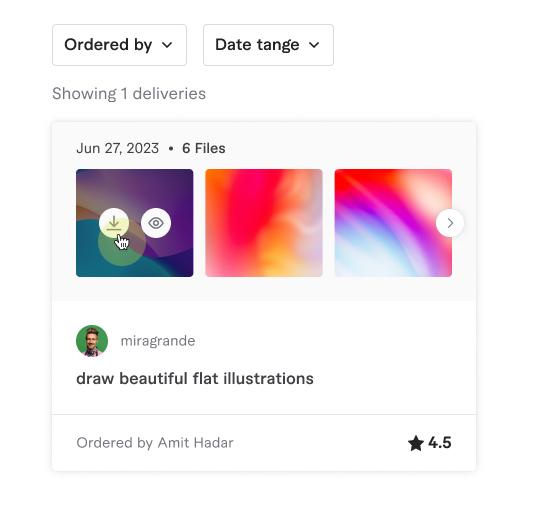Open the red-orange gradient thumbnail
The width and height of the screenshot is (534, 512).
264,223
